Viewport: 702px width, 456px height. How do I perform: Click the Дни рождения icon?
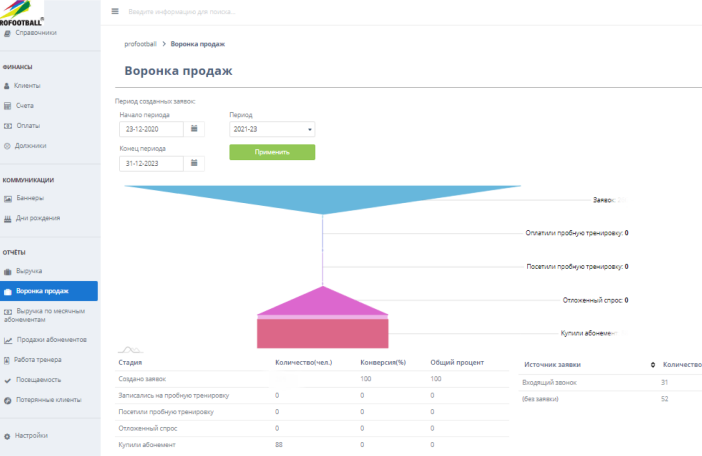8,218
